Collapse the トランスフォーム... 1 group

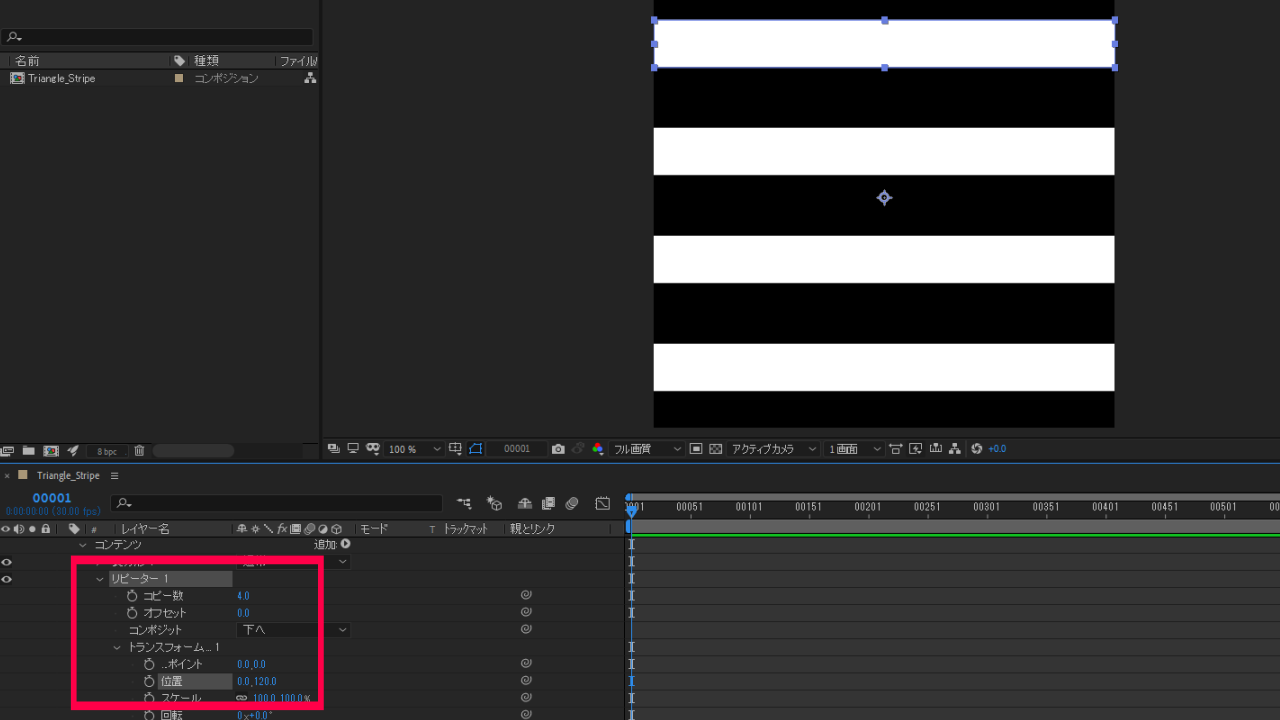coord(117,647)
